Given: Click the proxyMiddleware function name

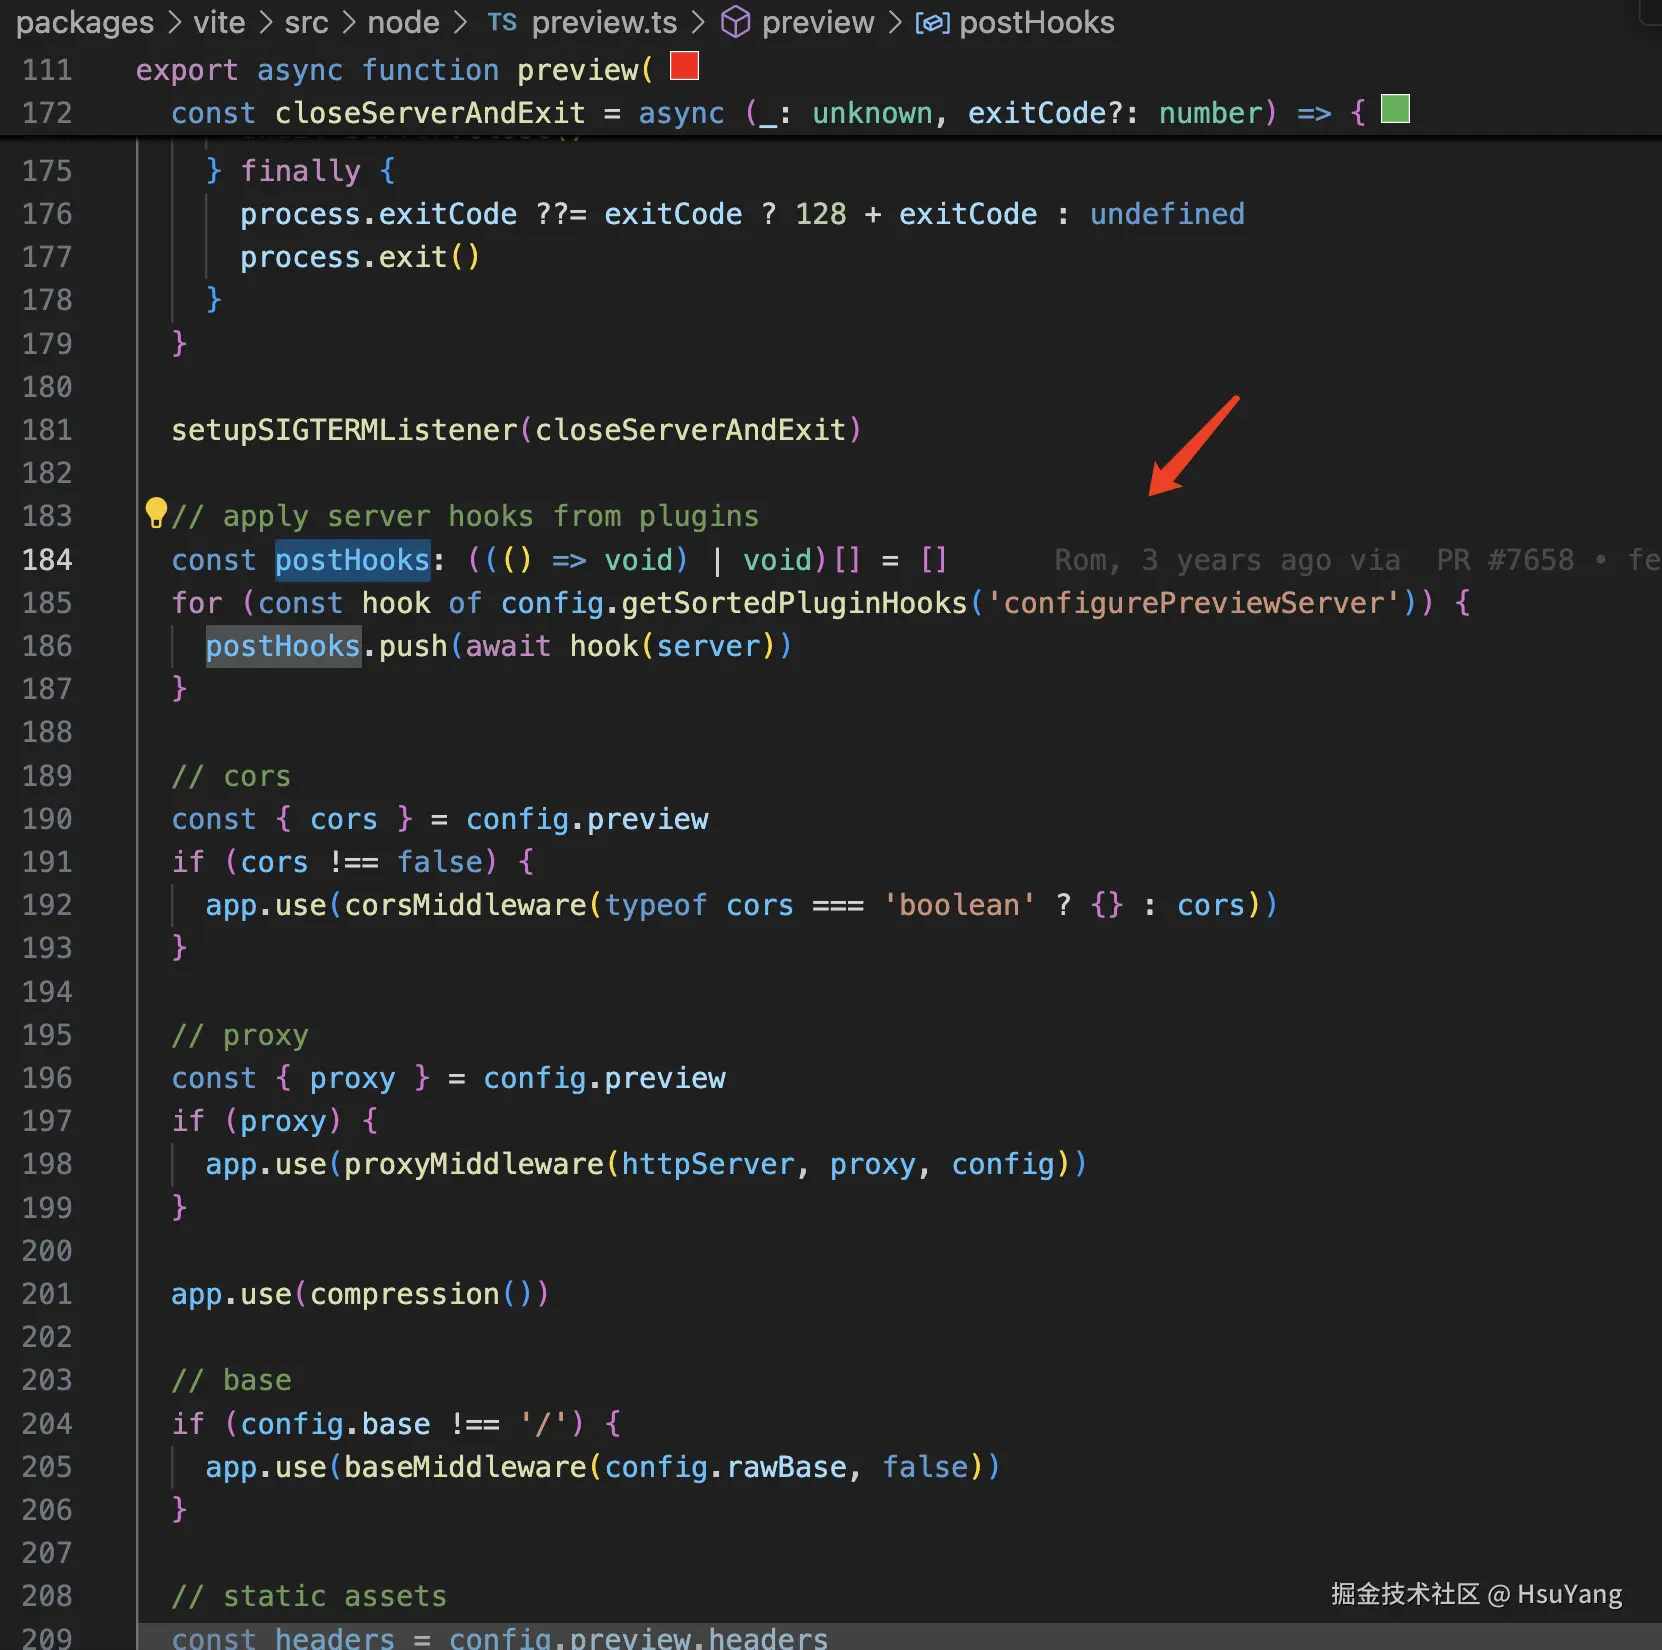Looking at the screenshot, I should point(474,1164).
